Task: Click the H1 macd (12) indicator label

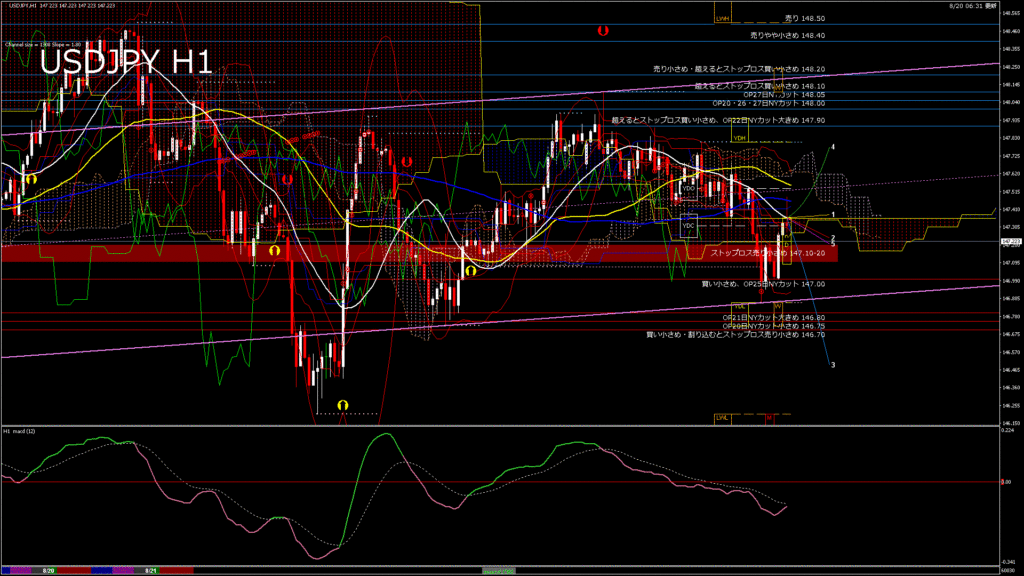Action: click(x=21, y=431)
